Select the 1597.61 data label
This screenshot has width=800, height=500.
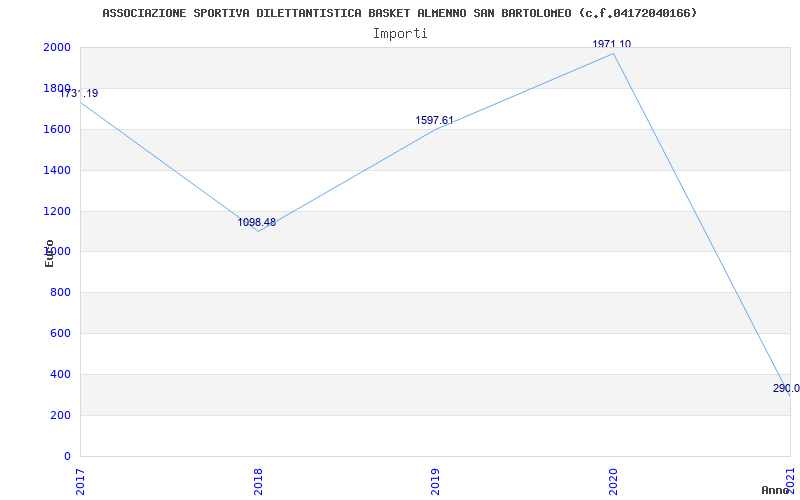[434, 120]
